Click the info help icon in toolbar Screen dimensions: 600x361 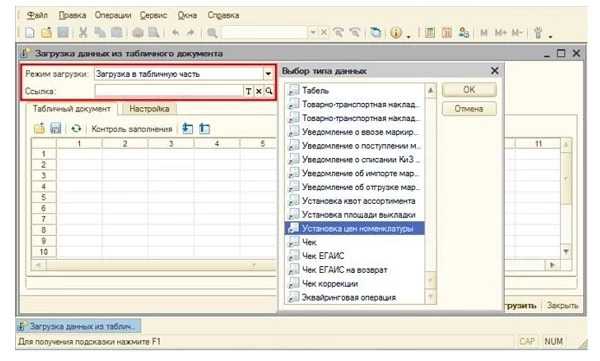pos(396,33)
